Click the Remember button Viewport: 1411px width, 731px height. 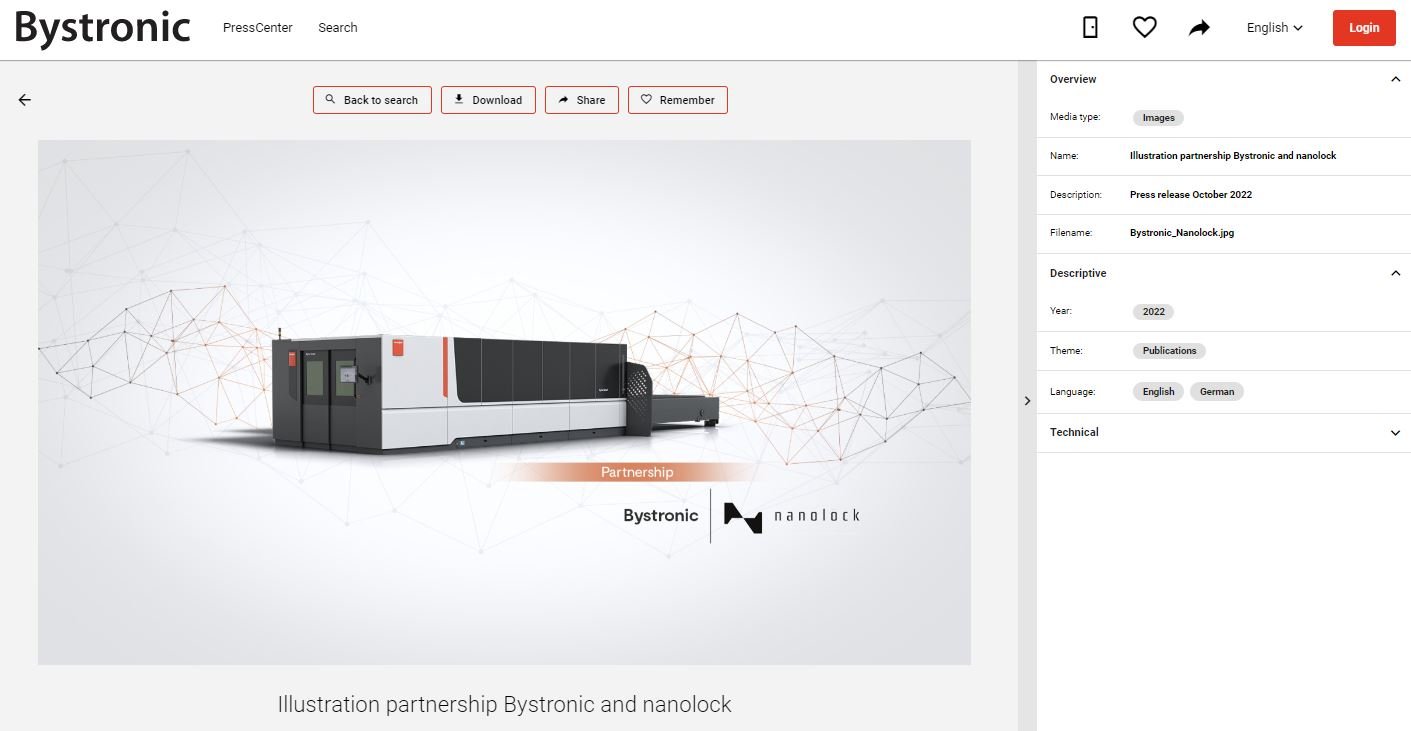tap(678, 100)
